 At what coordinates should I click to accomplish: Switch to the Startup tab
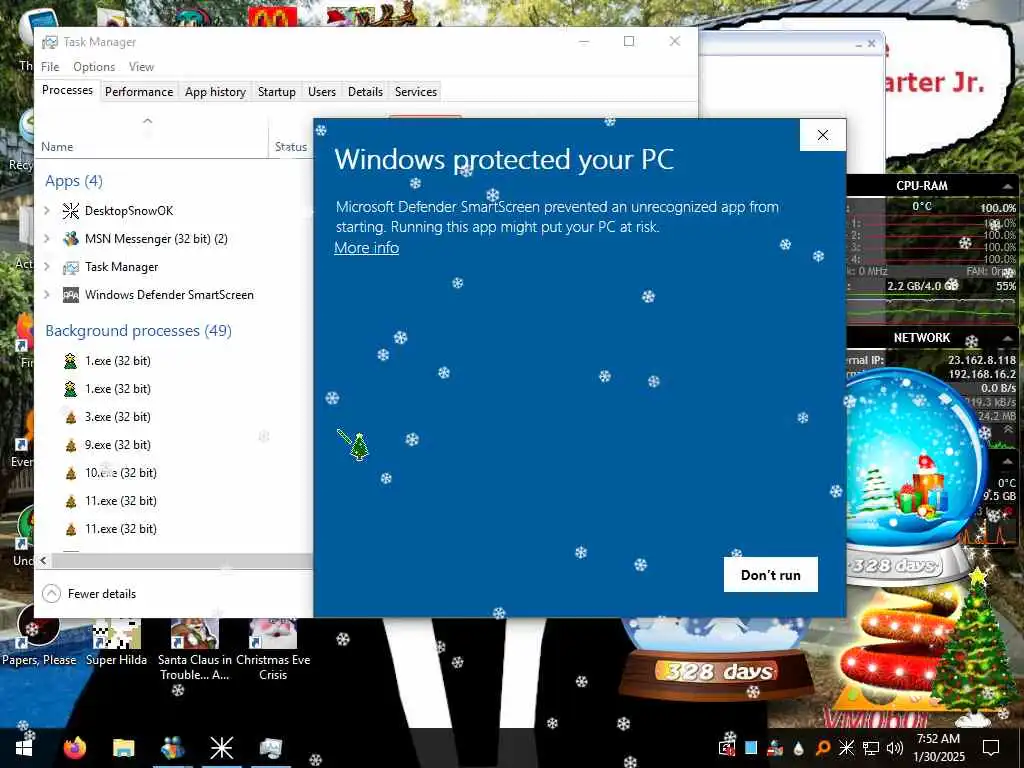tap(277, 92)
